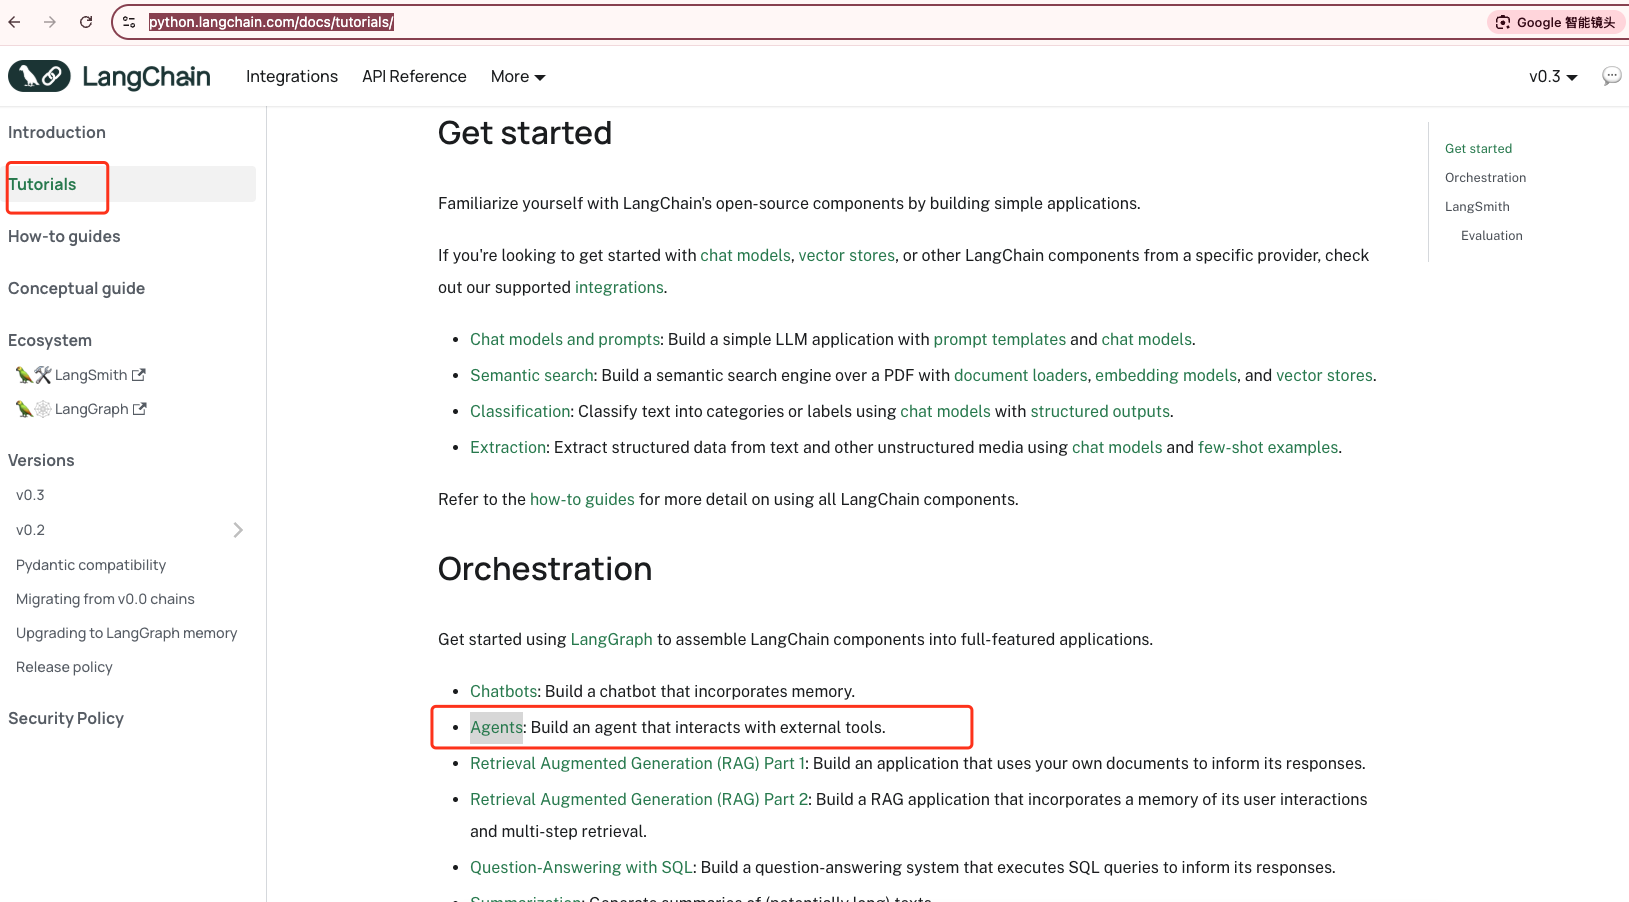This screenshot has width=1629, height=902.
Task: Jump to Get started in table of contents
Action: [1478, 148]
